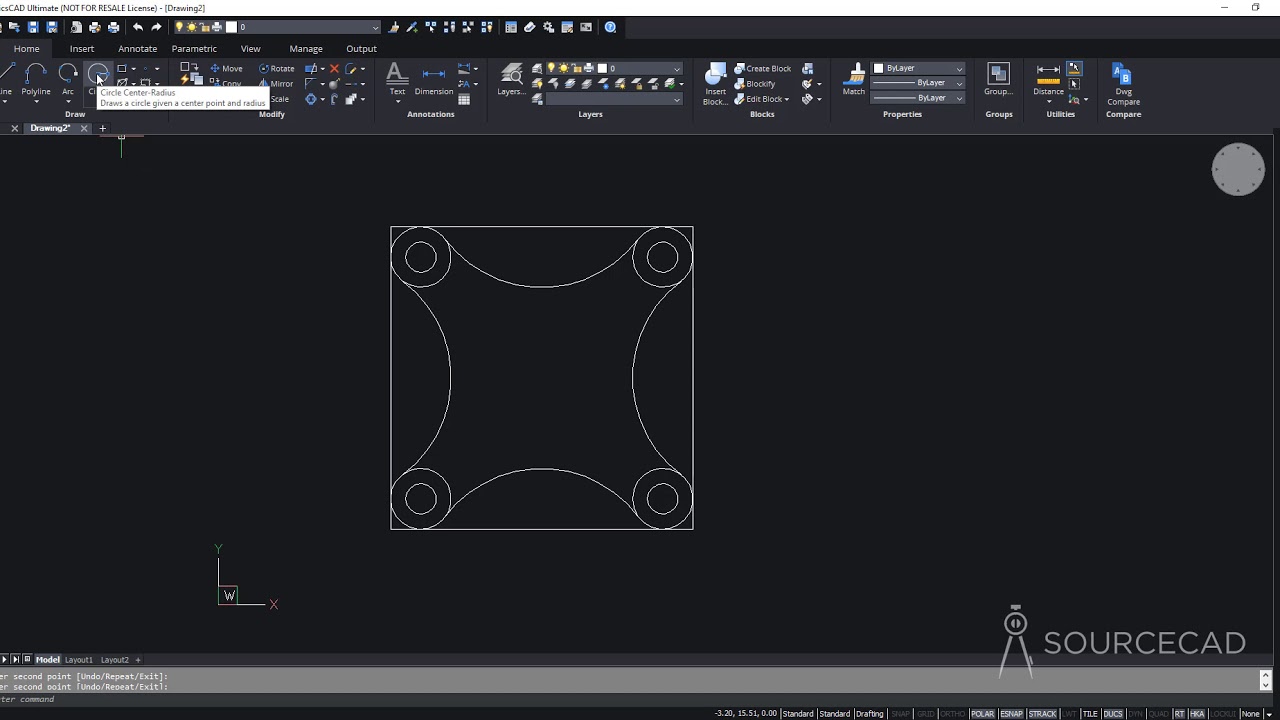Expand the Edit Block dropdown
Screen dimensions: 1280x720
point(786,99)
